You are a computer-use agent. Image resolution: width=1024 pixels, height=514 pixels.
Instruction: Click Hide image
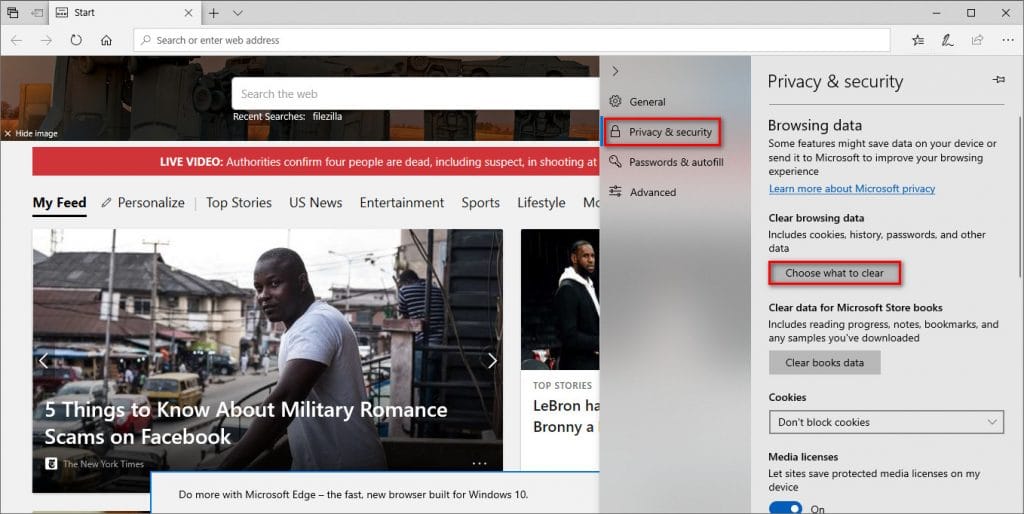coord(31,133)
